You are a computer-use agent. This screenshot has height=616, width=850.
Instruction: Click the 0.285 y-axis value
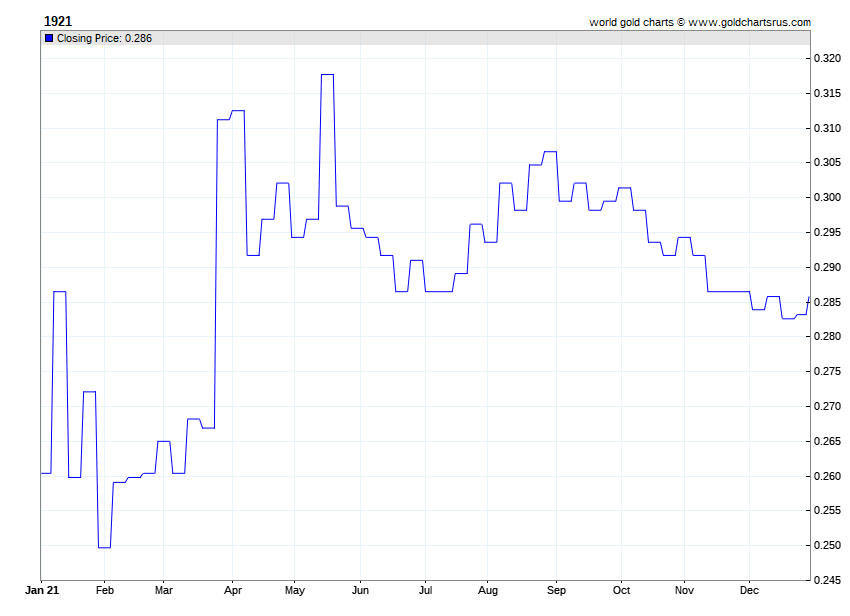coord(825,302)
